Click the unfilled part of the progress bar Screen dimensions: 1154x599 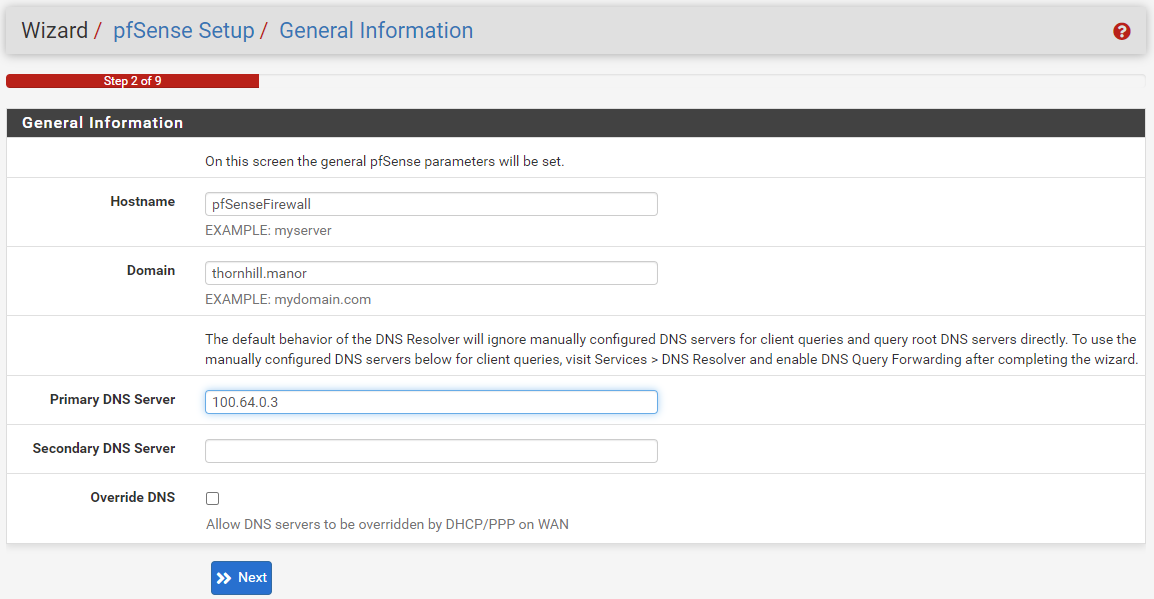[x=702, y=81]
